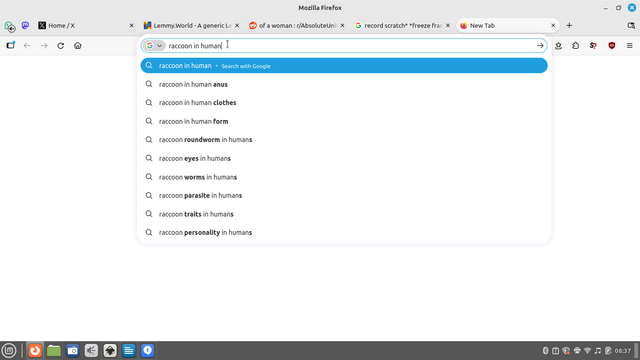Close the record scratch Google tab
This screenshot has width=640, height=360.
tap(448, 25)
